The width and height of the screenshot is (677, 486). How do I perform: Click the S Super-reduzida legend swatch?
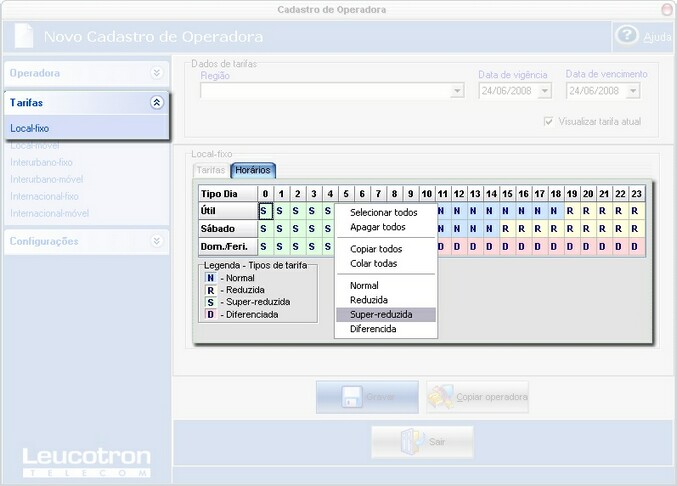[x=211, y=302]
